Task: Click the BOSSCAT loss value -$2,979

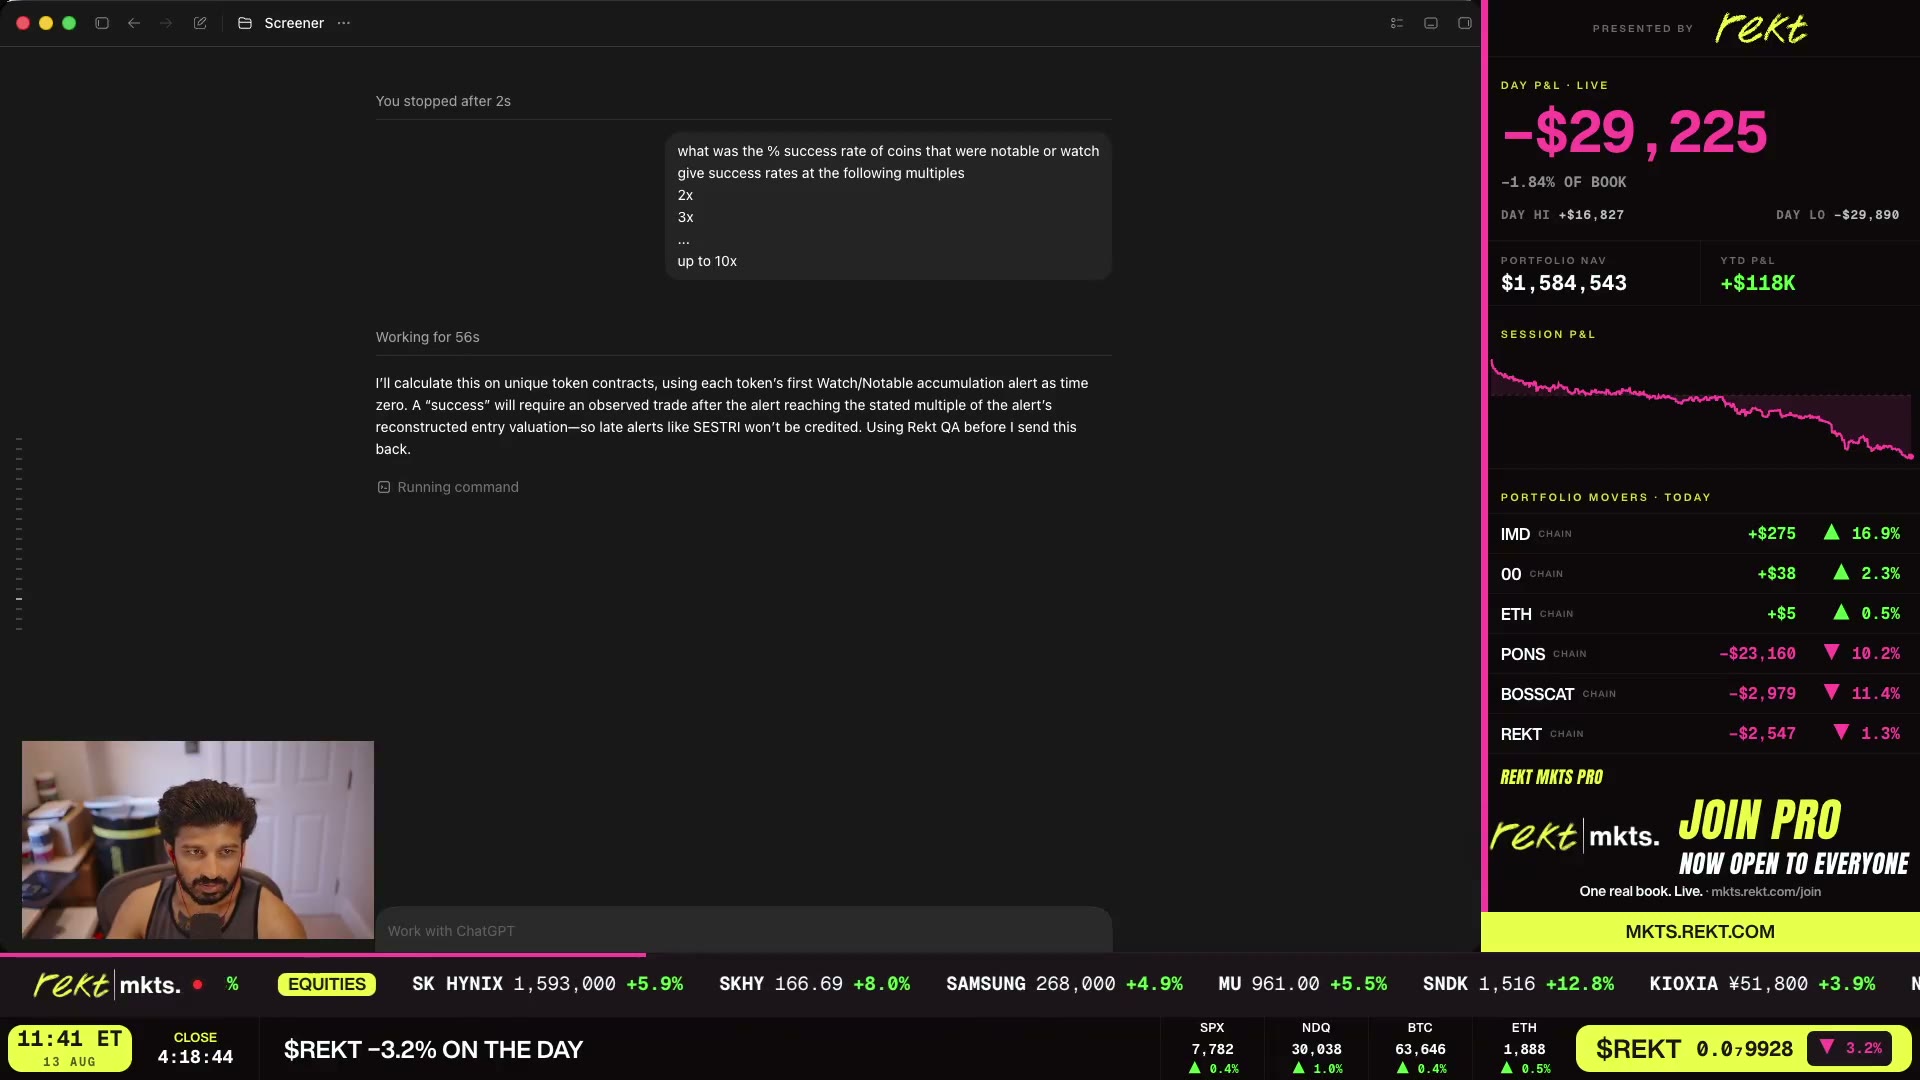Action: tap(1762, 694)
